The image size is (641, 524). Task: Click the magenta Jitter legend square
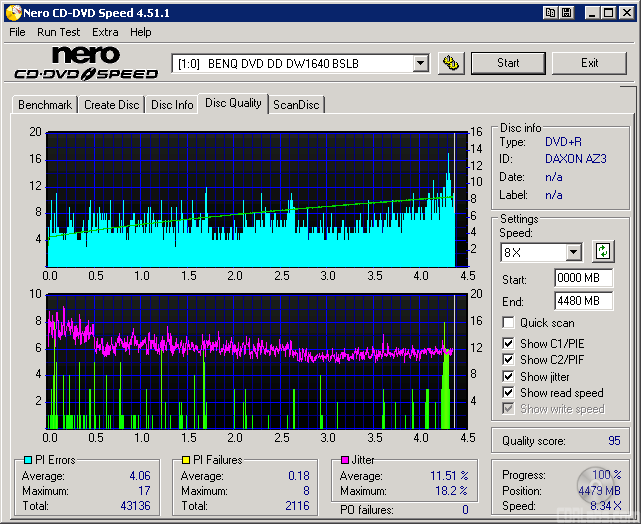pyautogui.click(x=345, y=460)
